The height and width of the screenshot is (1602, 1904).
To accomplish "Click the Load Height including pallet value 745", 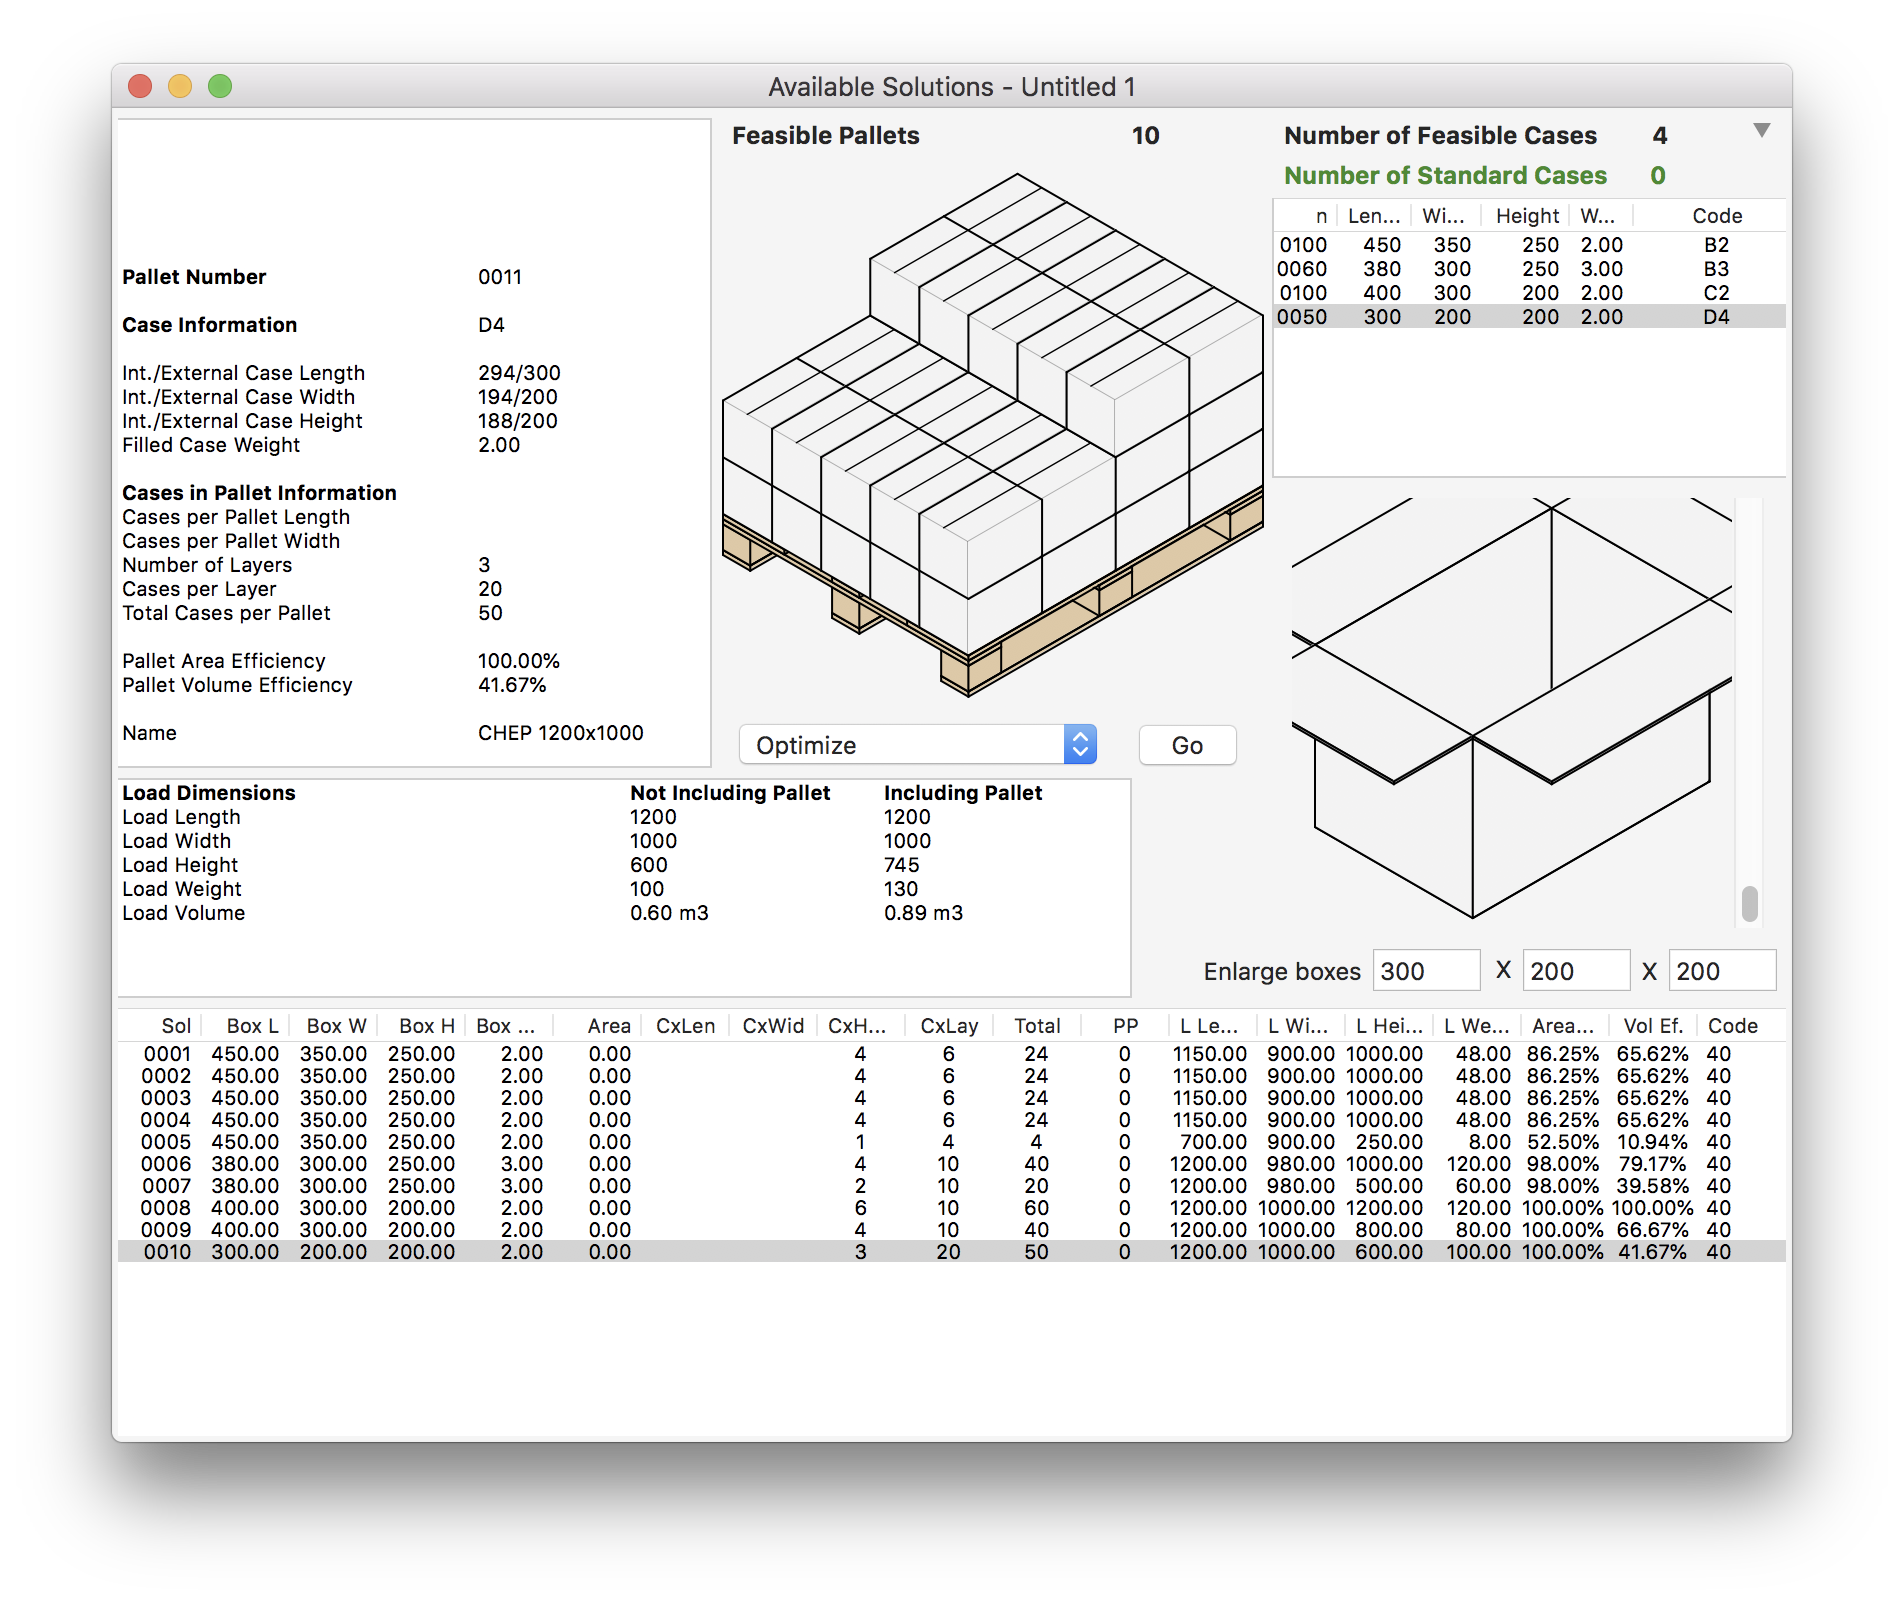I will pyautogui.click(x=901, y=865).
